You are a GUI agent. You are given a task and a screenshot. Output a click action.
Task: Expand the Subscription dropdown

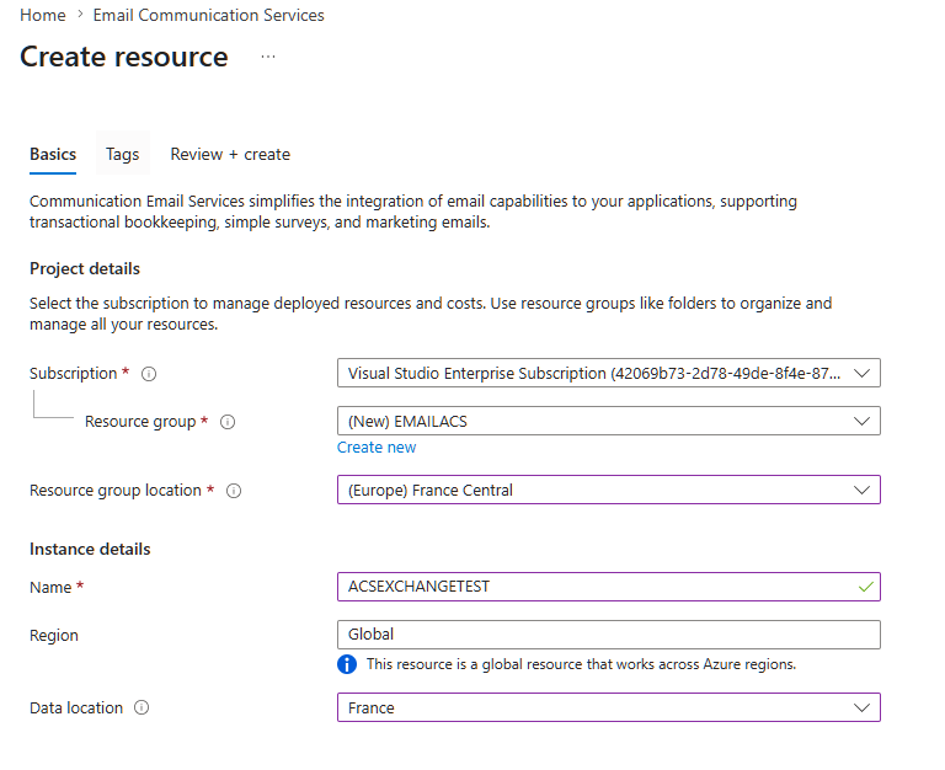click(609, 373)
